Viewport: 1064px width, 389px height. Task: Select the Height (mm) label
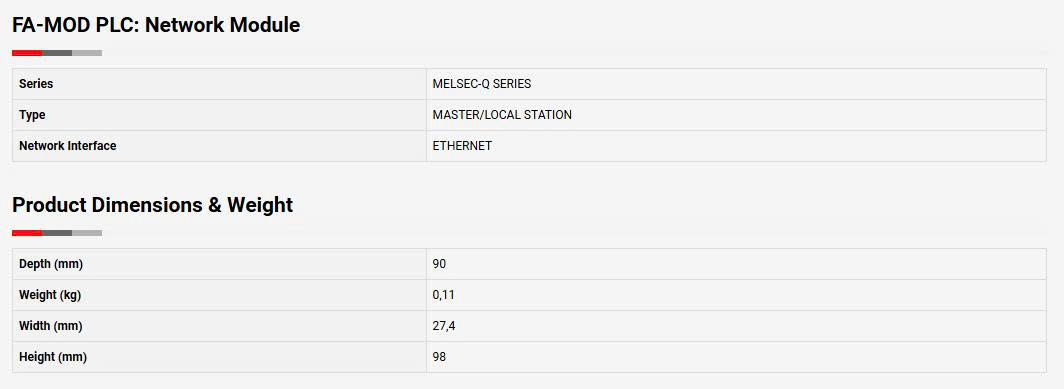coord(53,356)
